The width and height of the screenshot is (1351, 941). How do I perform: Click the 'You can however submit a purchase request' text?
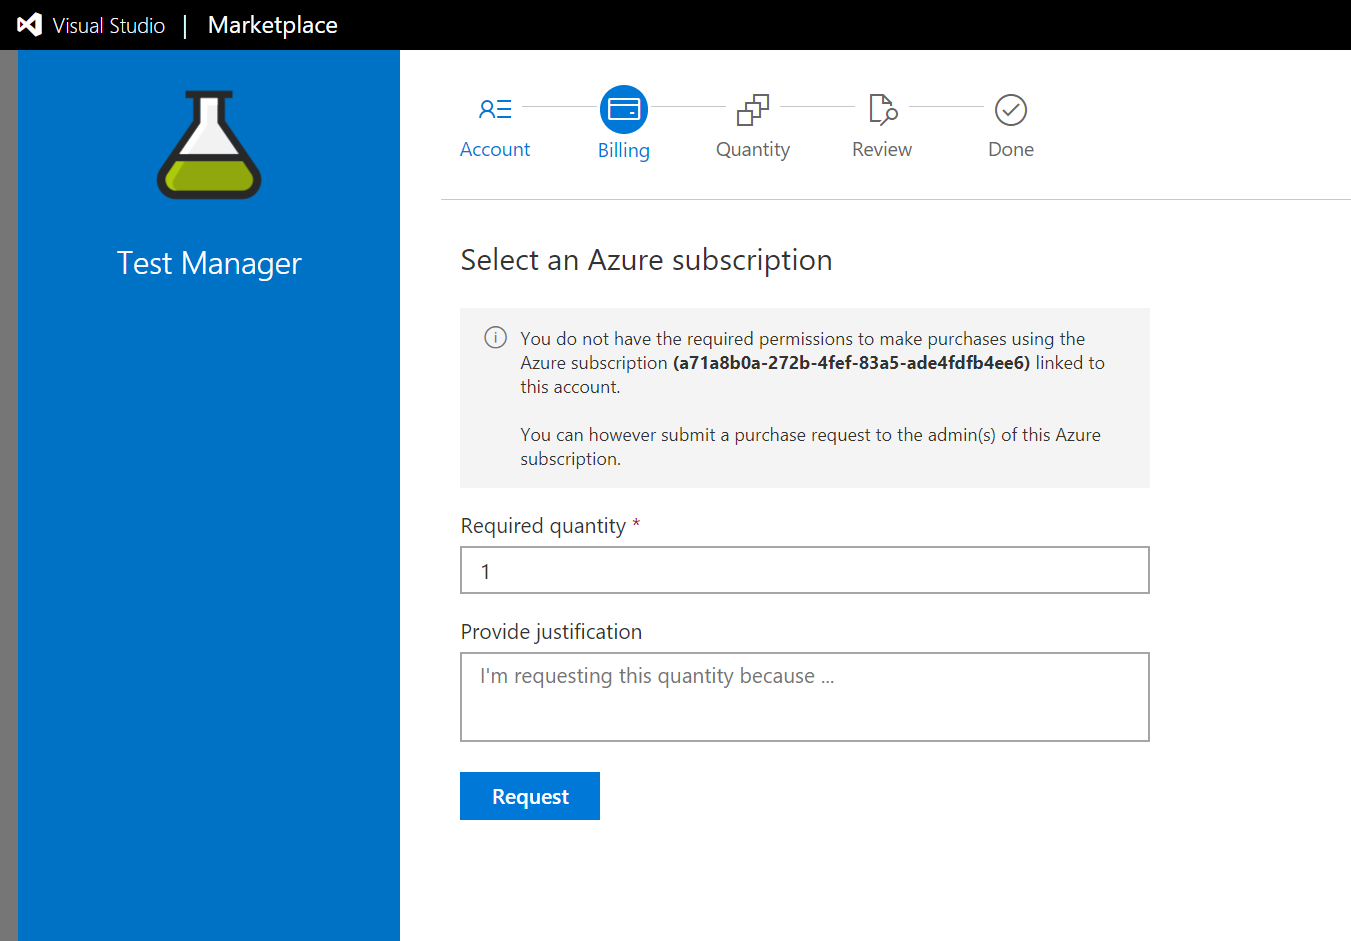coord(810,447)
